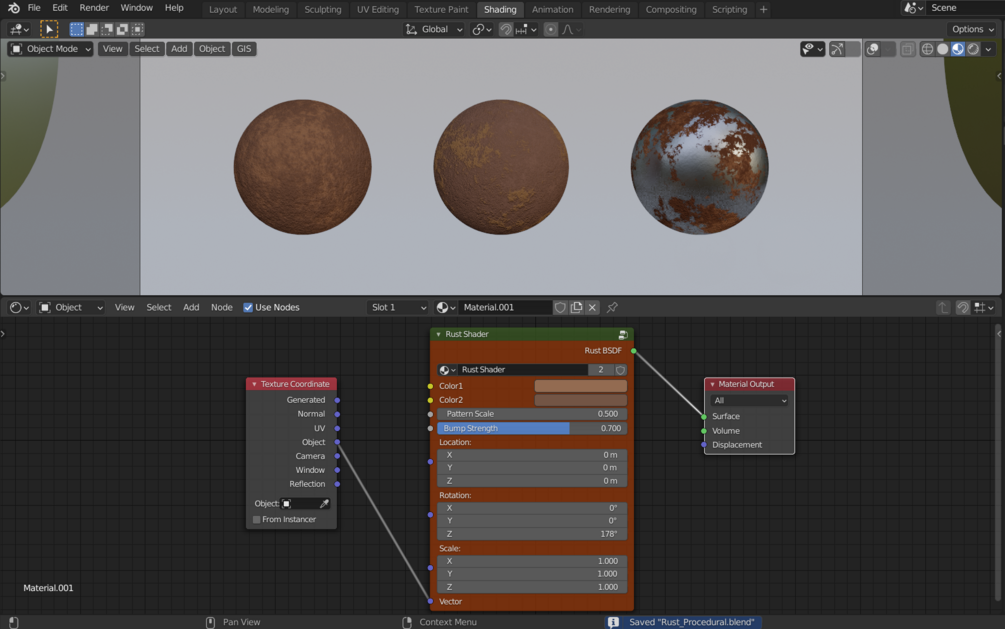Open node editor snap type dropdown
1005x629 pixels.
tap(984, 308)
